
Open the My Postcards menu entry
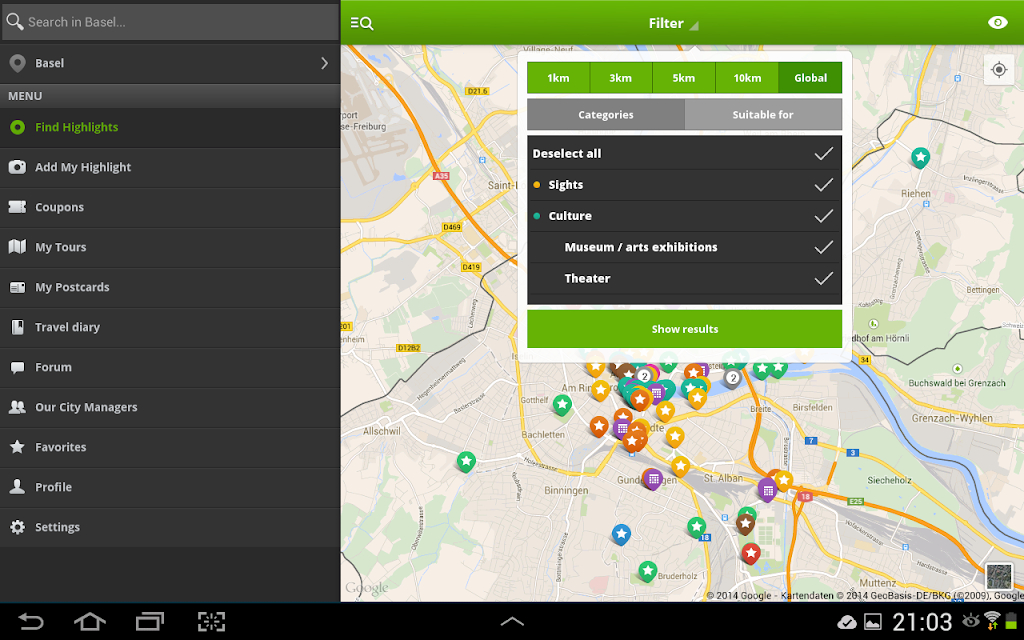170,287
